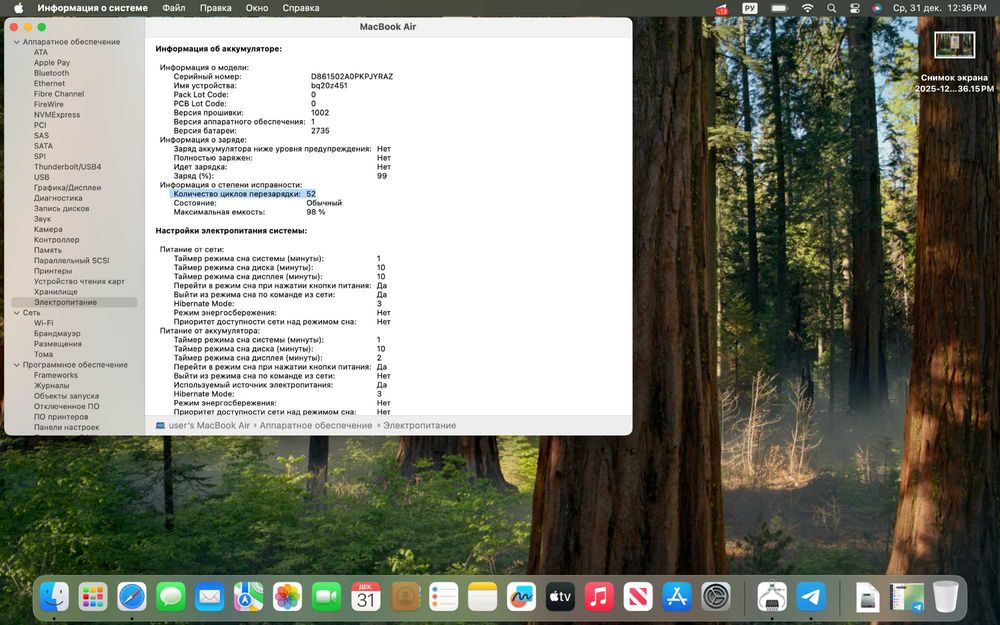
Task: Open Freeform app in the Dock
Action: (x=522, y=597)
